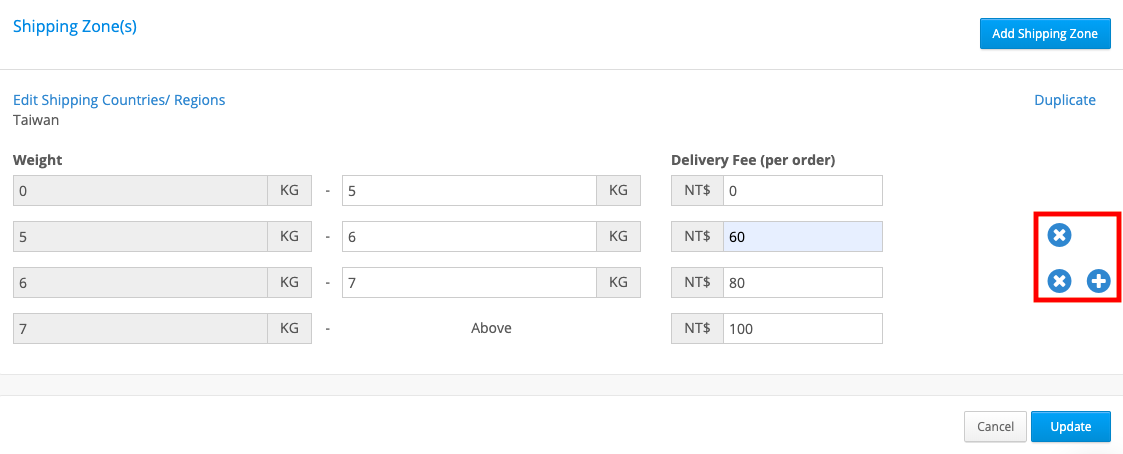Open Edit Shipping Countries/ Regions link
Image resolution: width=1123 pixels, height=454 pixels.
coord(119,100)
